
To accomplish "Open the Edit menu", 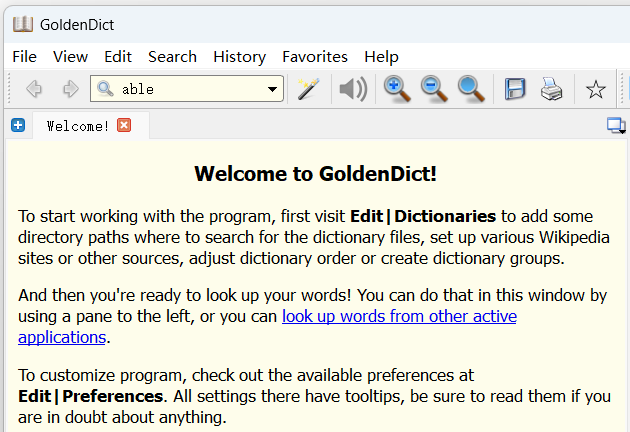I will pyautogui.click(x=118, y=57).
